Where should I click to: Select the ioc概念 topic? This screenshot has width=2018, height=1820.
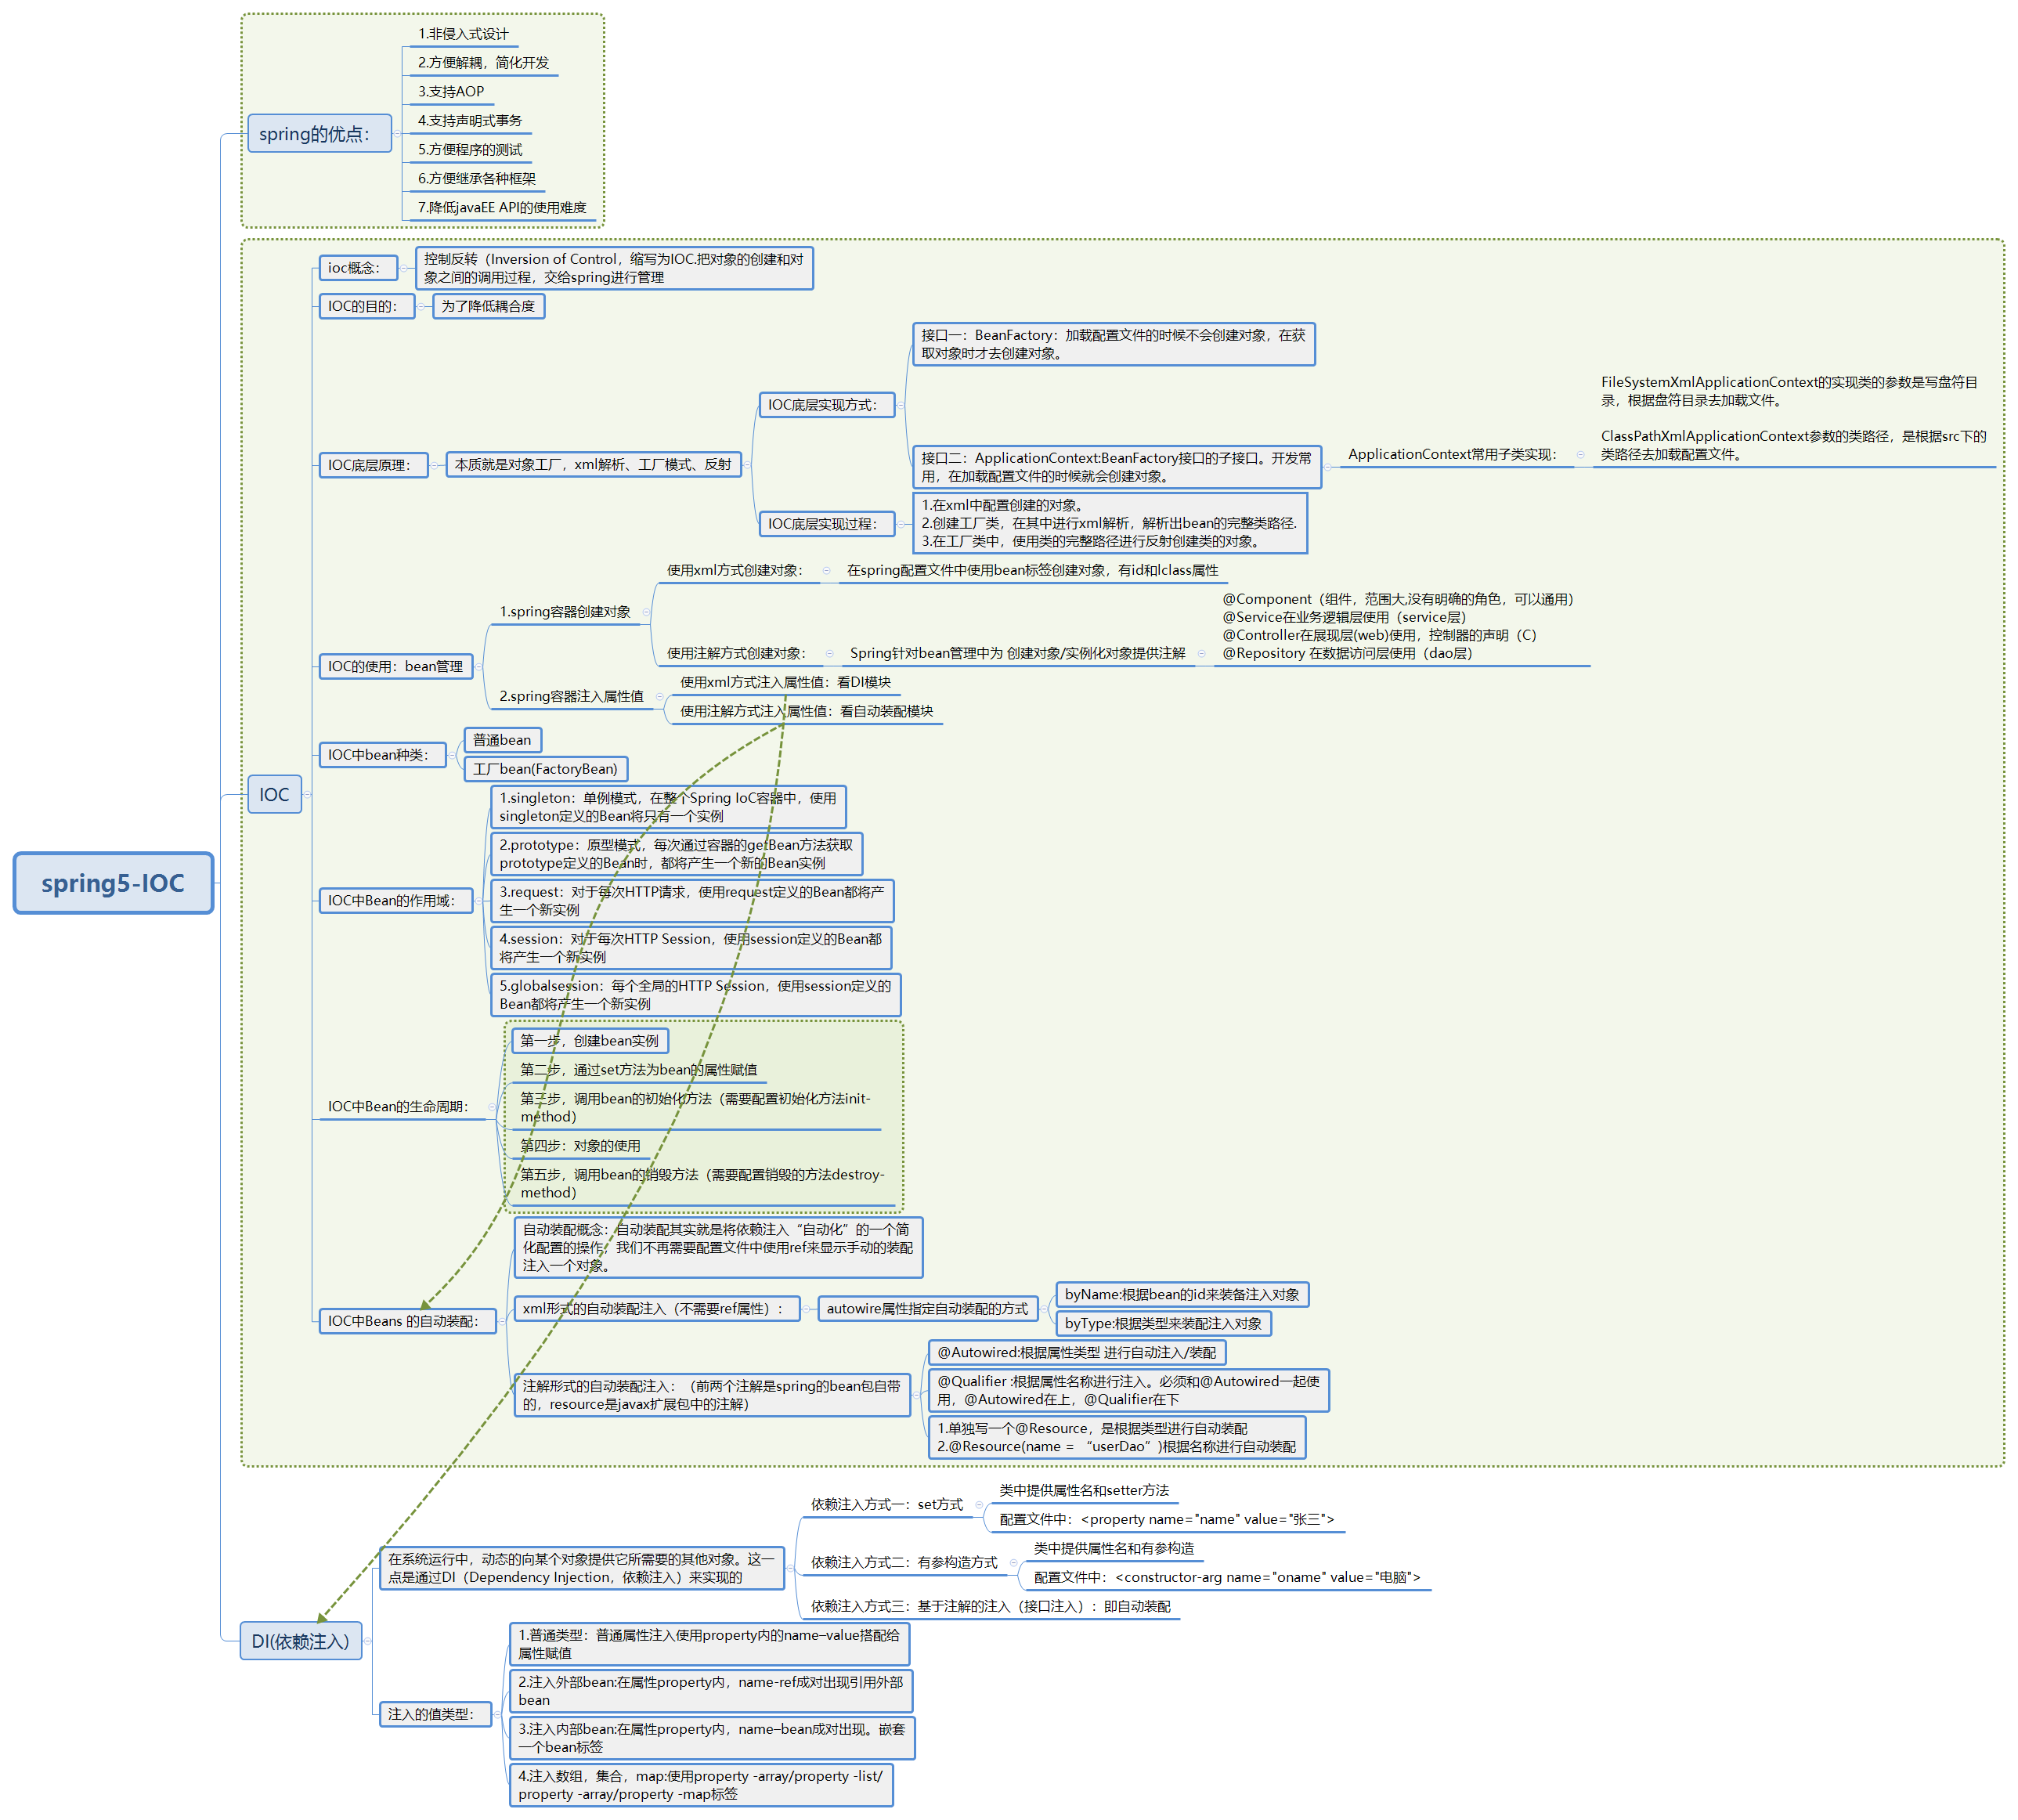pos(358,268)
